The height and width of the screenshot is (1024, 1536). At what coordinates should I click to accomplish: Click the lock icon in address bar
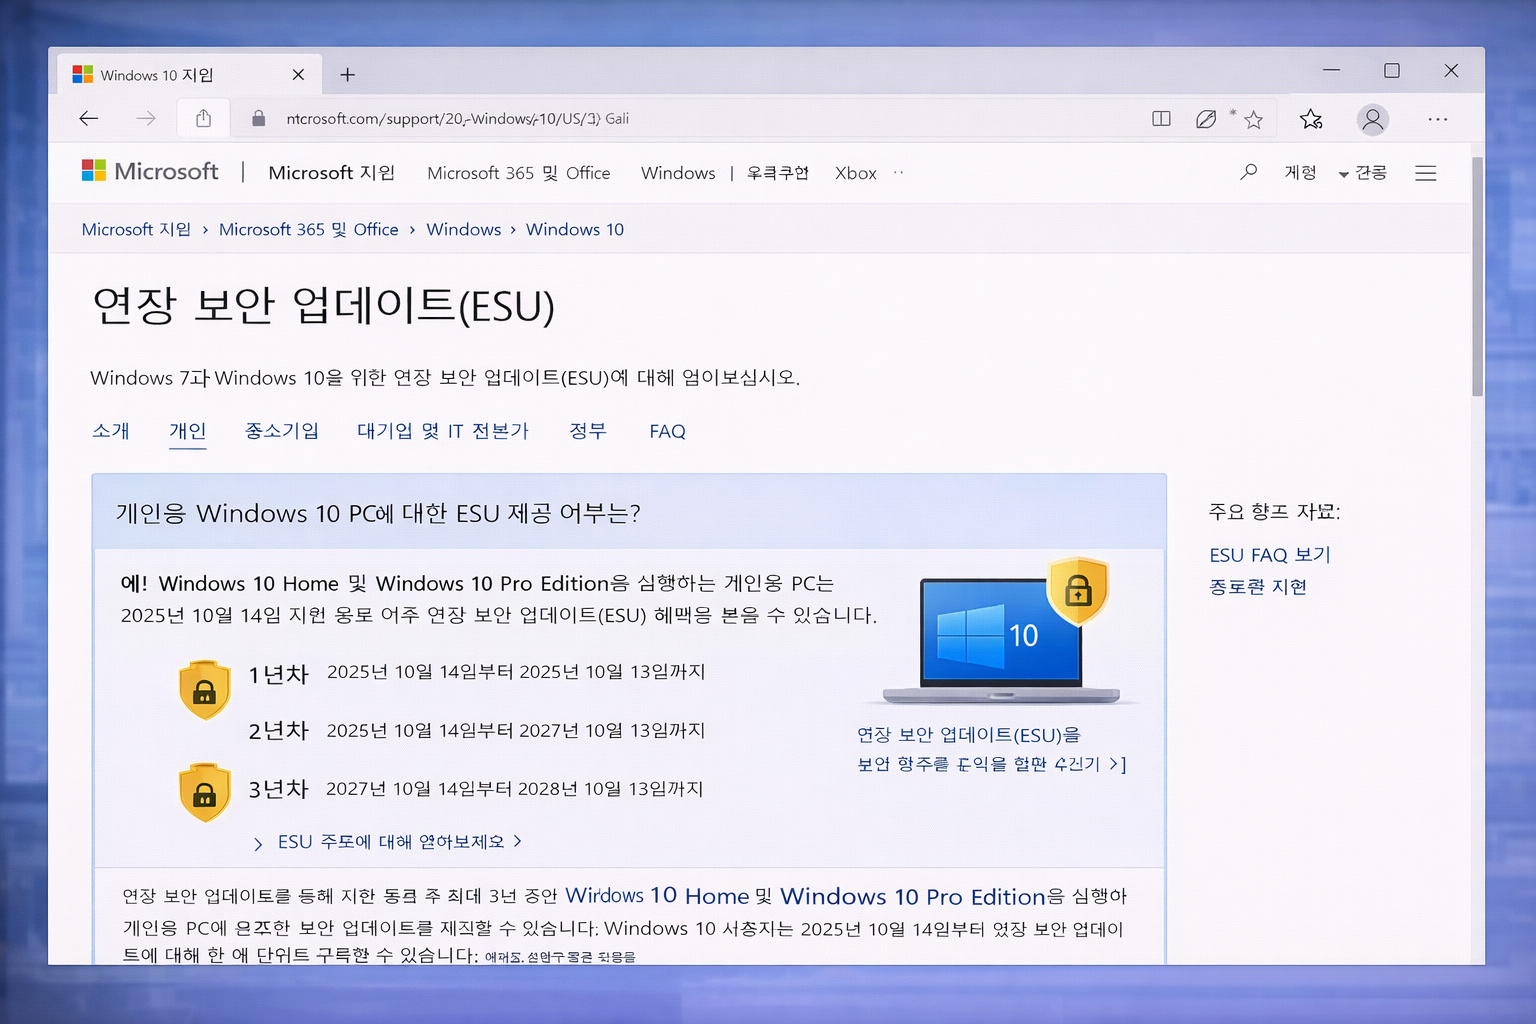[x=259, y=119]
